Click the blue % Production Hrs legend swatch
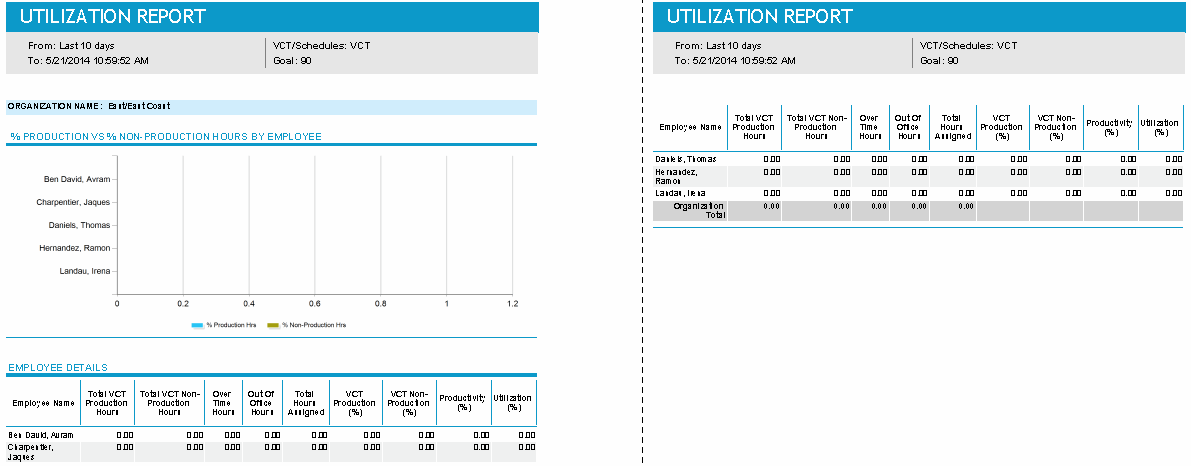The image size is (1191, 466). tap(197, 325)
